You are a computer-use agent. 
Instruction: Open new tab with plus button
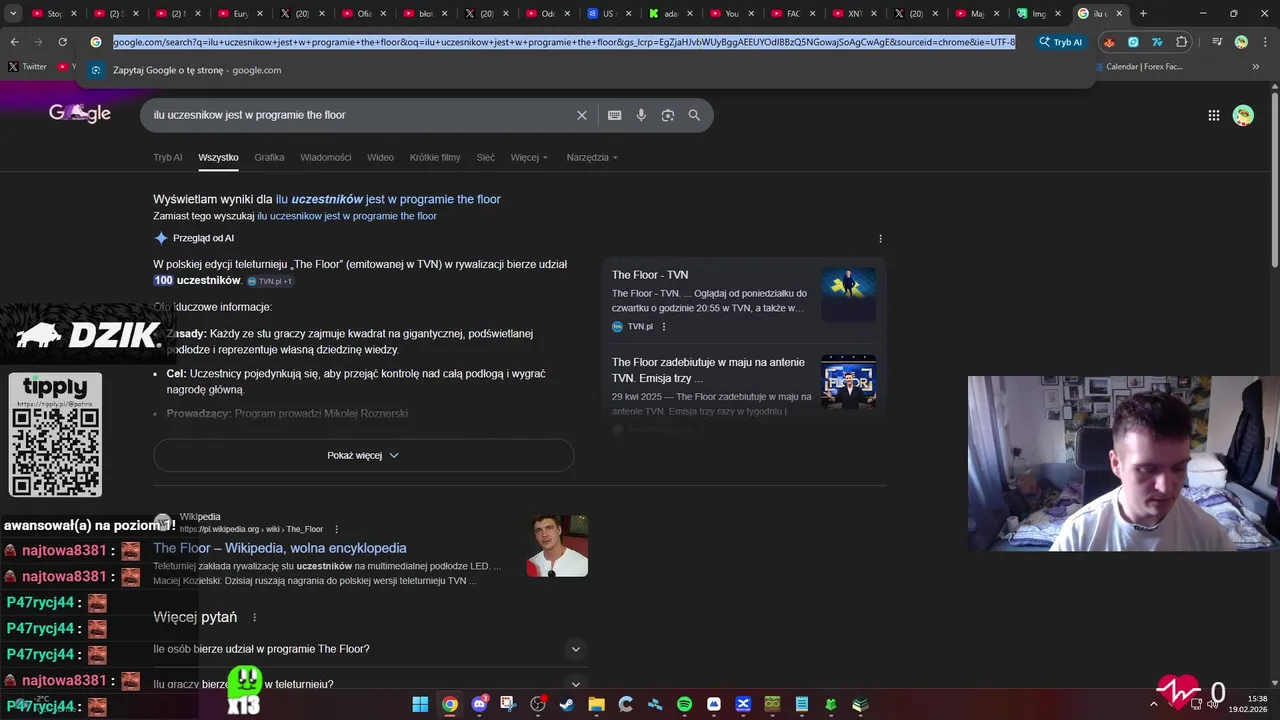pyautogui.click(x=1142, y=14)
